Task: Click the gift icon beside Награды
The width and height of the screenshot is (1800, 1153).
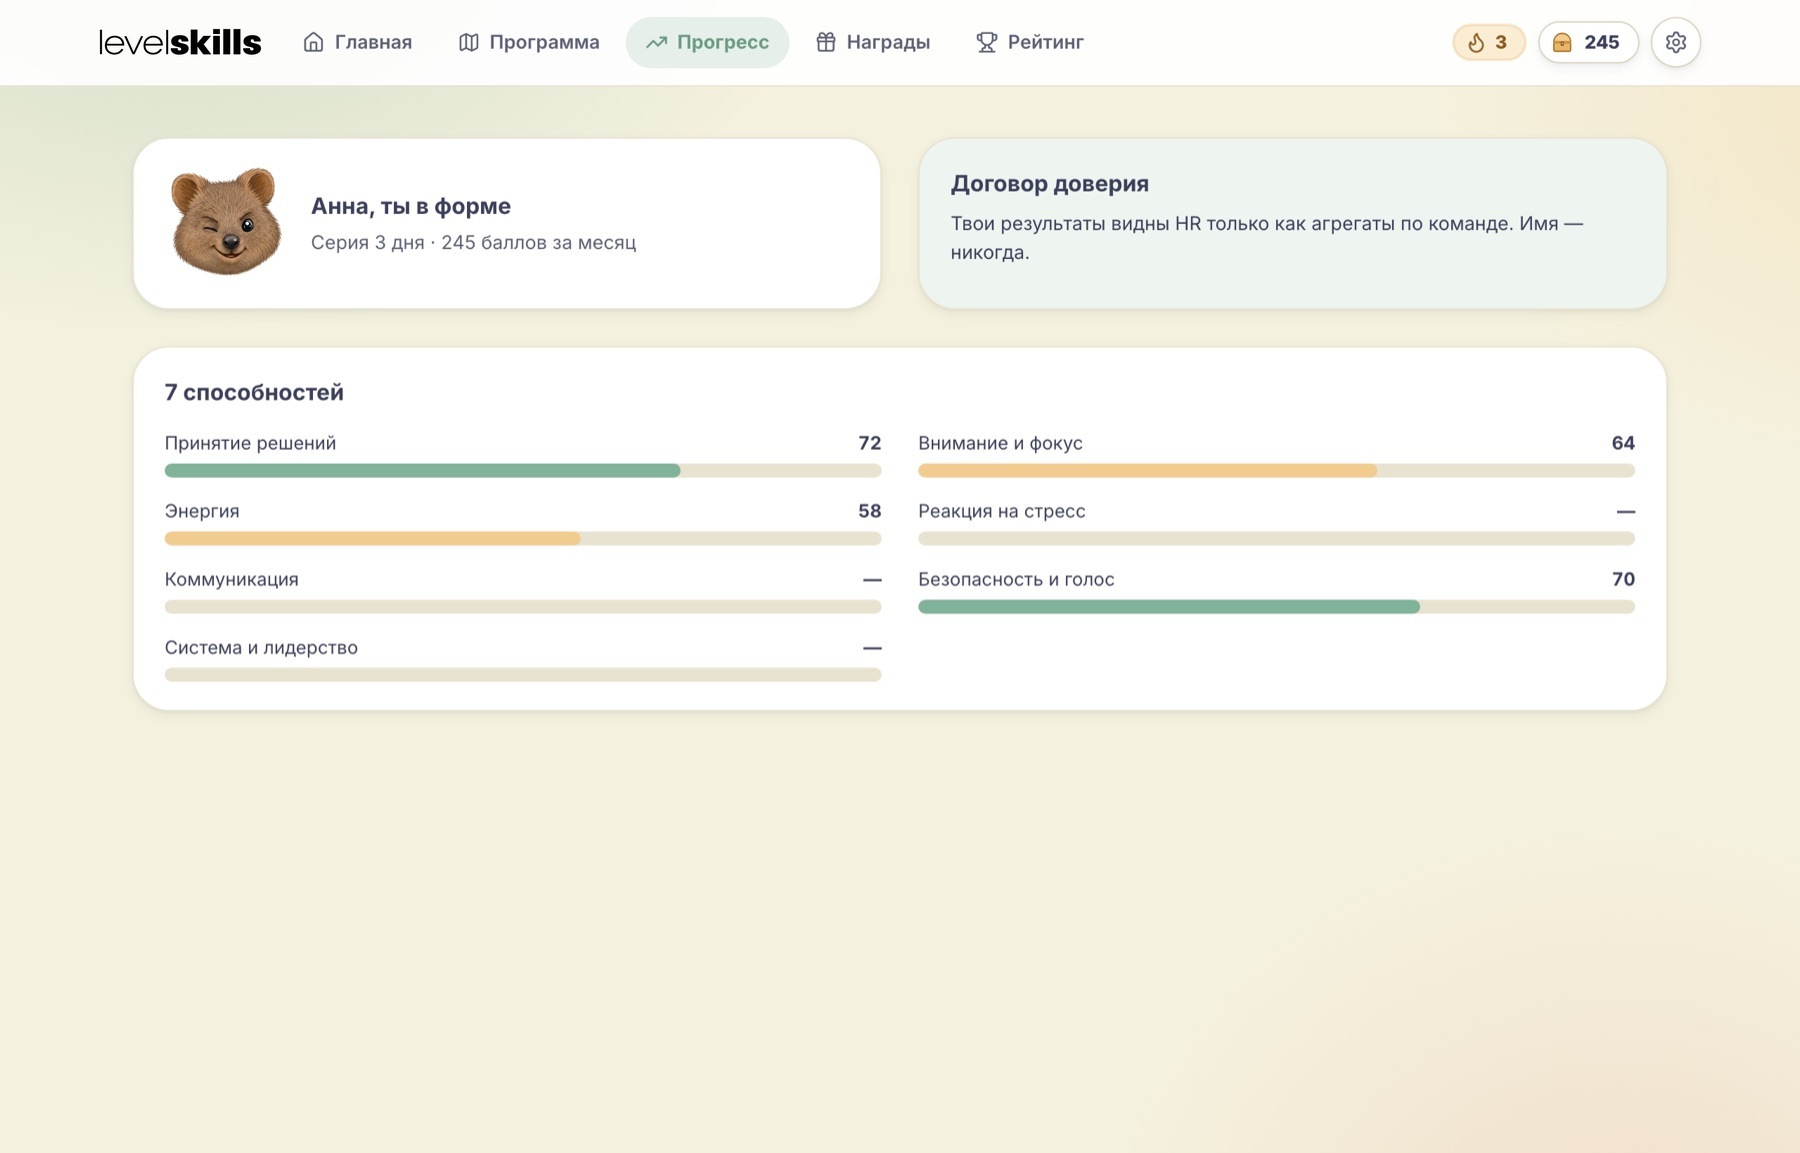Action: pyautogui.click(x=825, y=42)
